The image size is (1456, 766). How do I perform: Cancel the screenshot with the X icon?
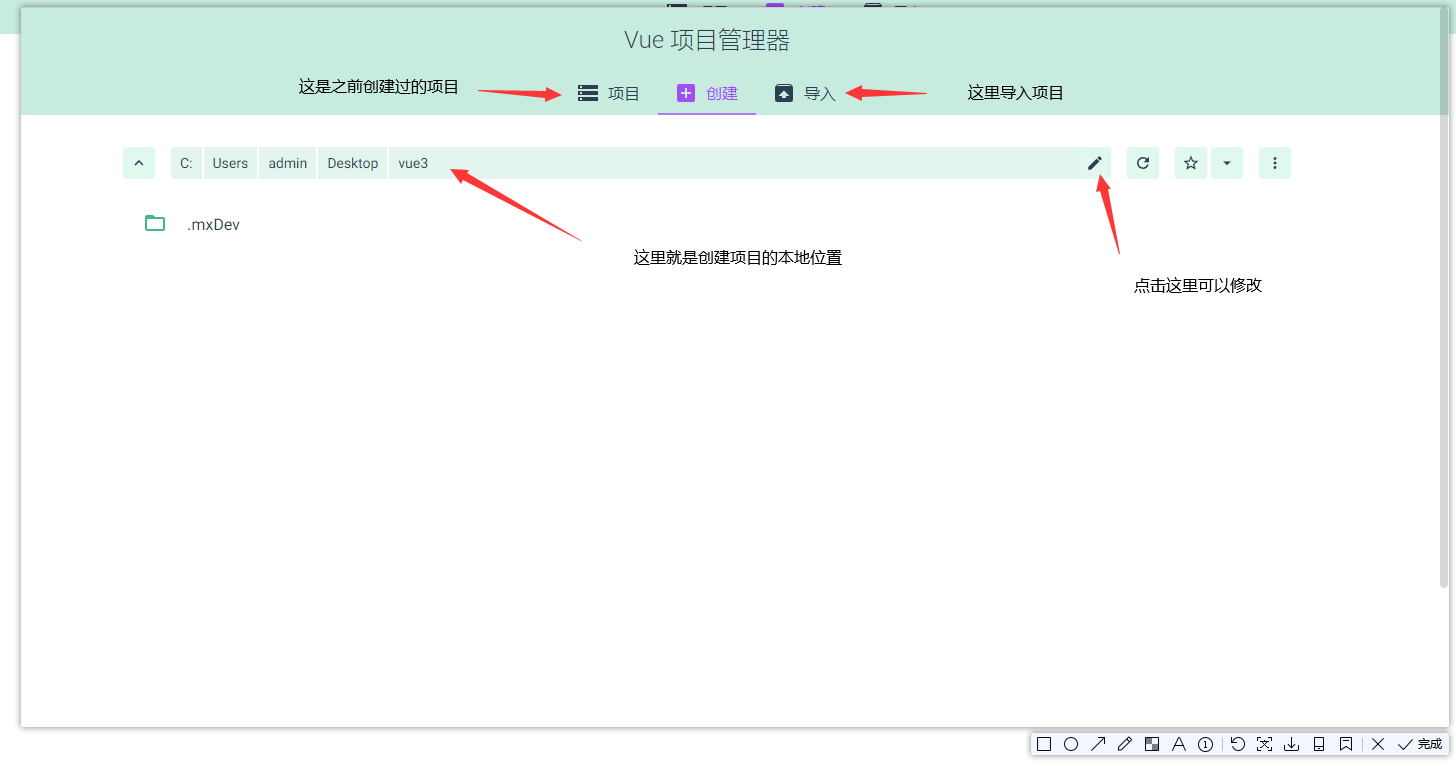pyautogui.click(x=1377, y=744)
